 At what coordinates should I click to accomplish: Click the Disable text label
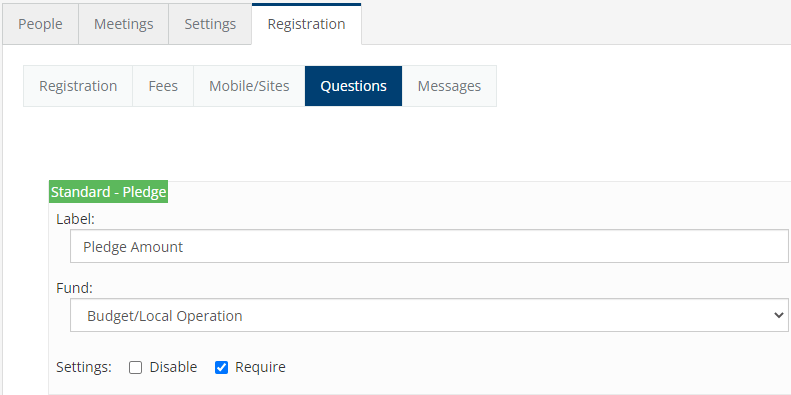click(174, 367)
